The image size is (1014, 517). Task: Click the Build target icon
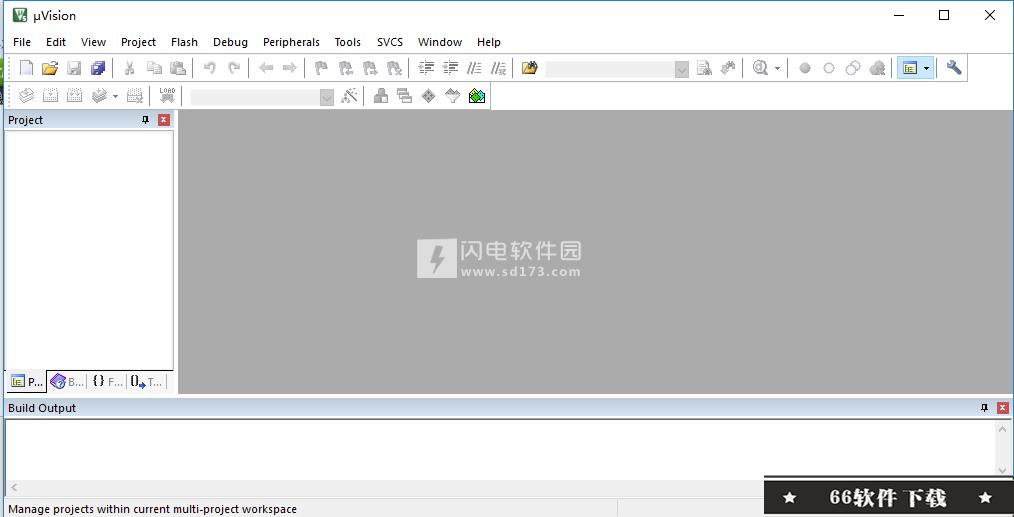pyautogui.click(x=50, y=96)
